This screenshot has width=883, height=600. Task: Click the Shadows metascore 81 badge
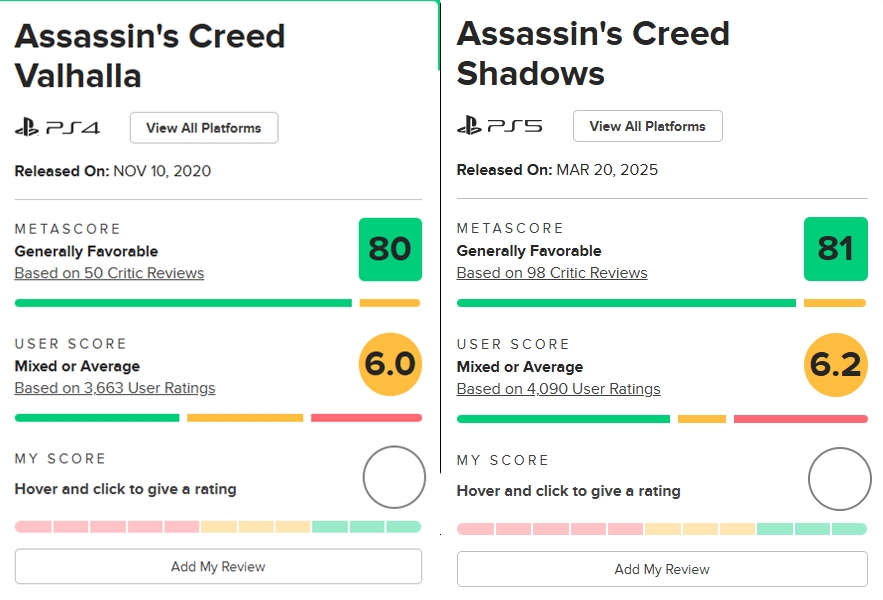(835, 249)
